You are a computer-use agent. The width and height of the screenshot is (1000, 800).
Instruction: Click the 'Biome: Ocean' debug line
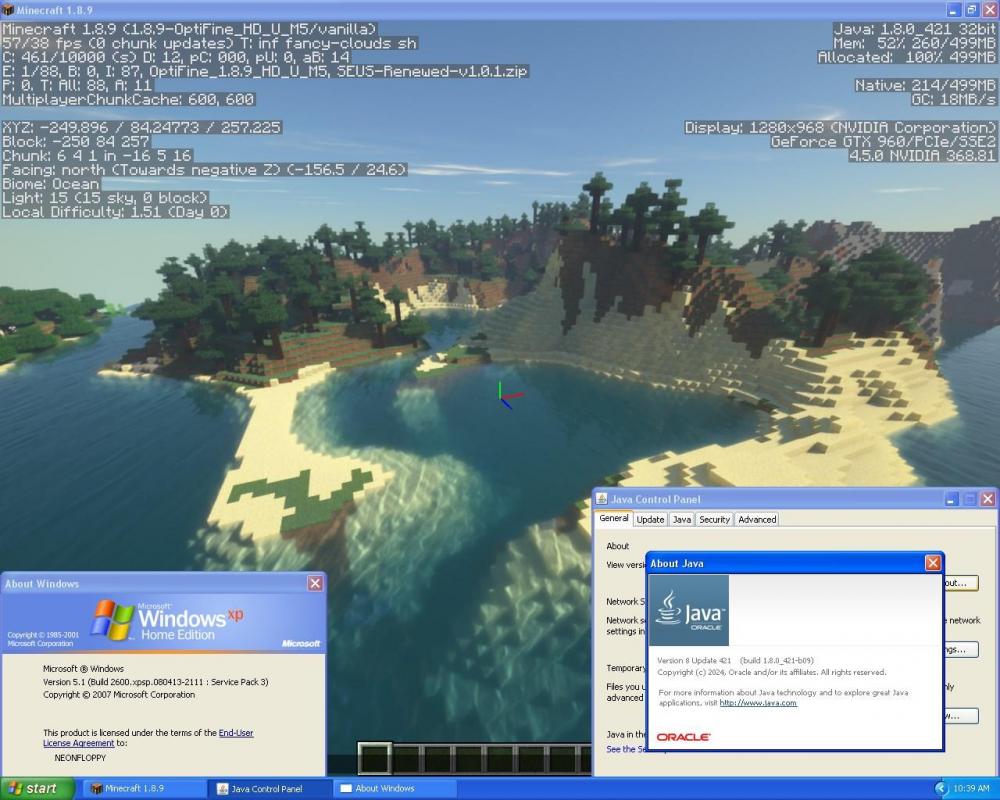pyautogui.click(x=51, y=184)
